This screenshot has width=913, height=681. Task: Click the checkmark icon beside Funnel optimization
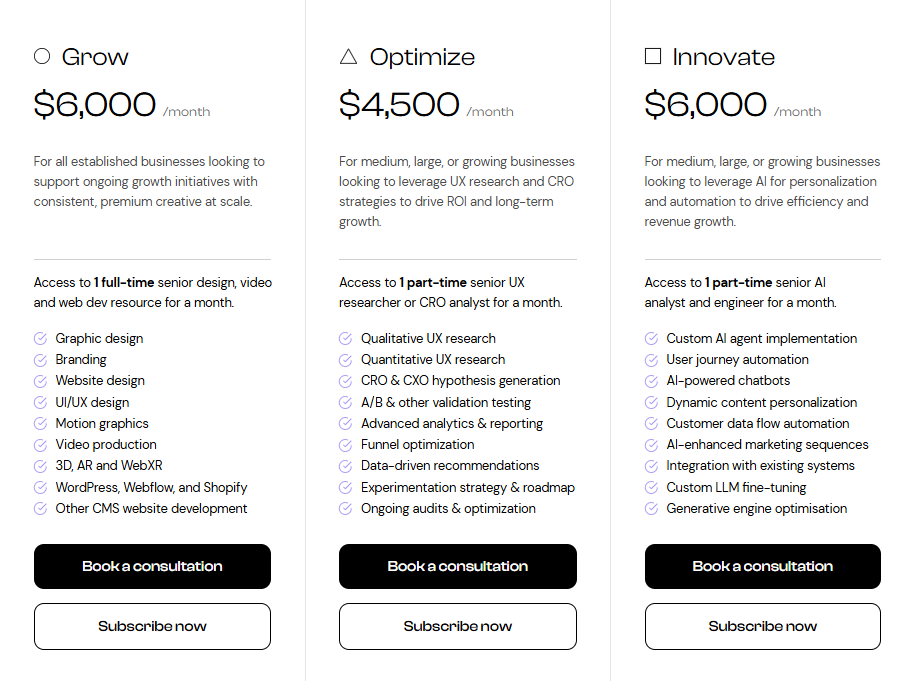[x=346, y=445]
